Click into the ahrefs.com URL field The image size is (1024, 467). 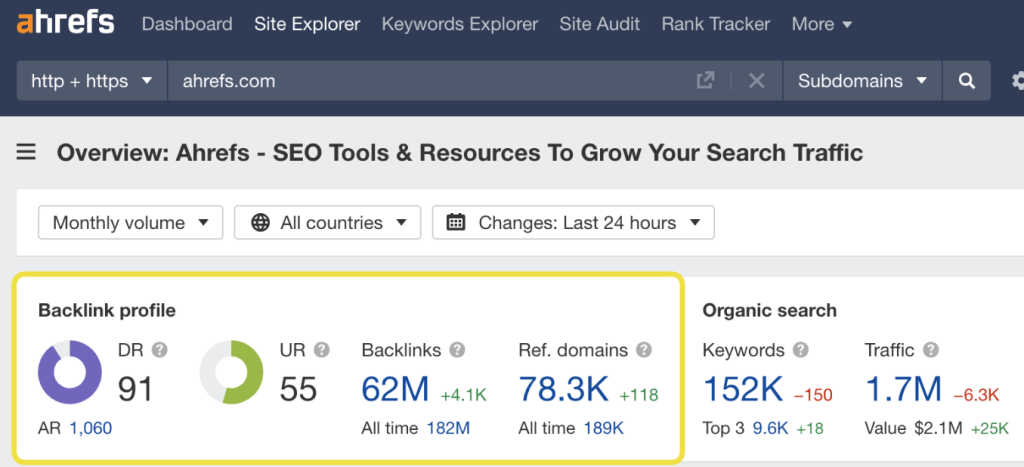click(431, 81)
